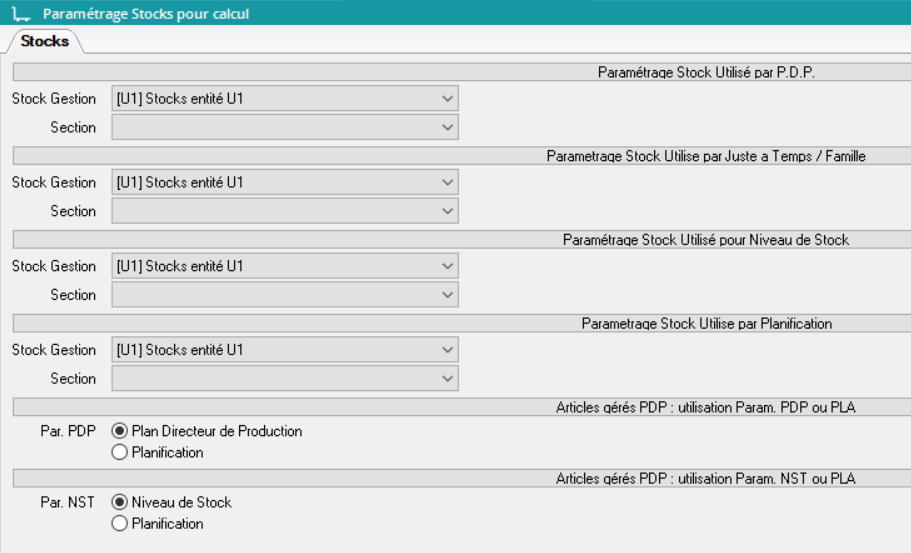Expand the Section dropdown under P.D.P. settings
This screenshot has height=553, width=911.
(x=284, y=128)
